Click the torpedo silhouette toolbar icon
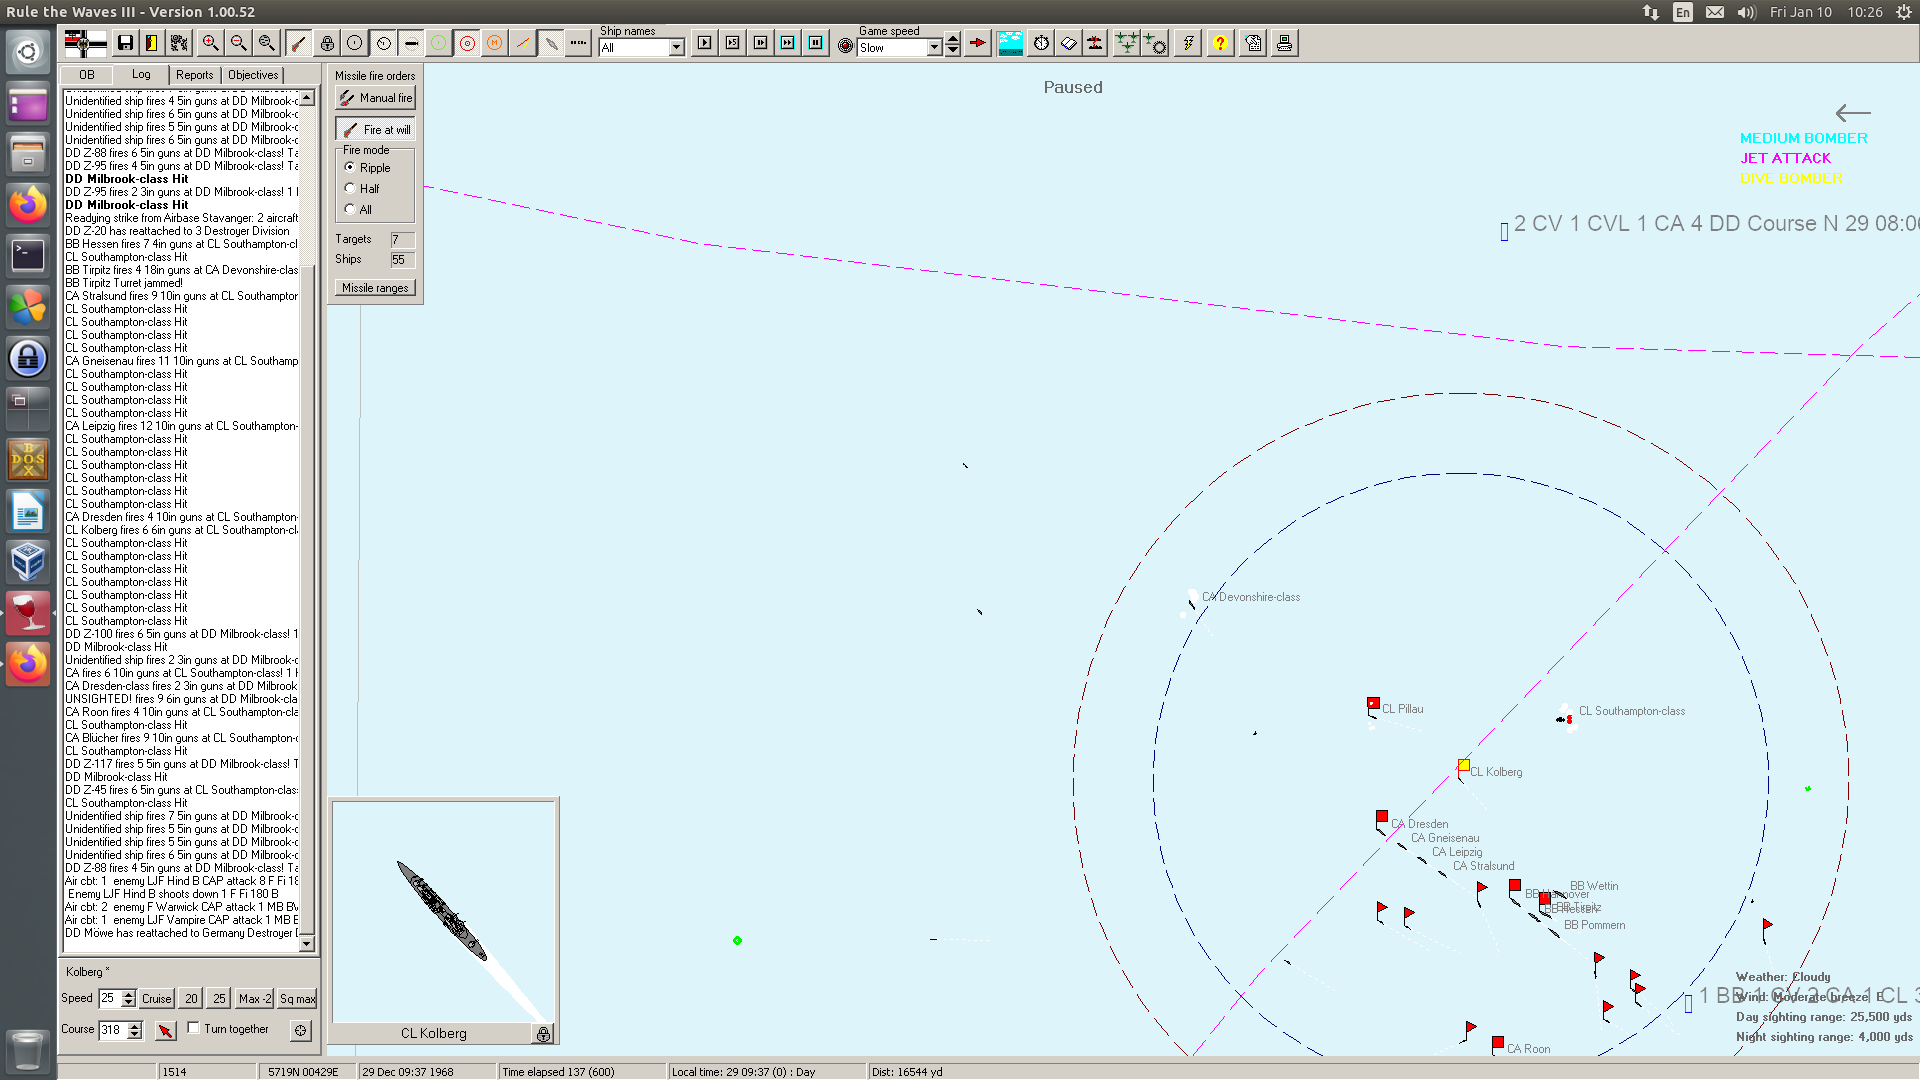The height and width of the screenshot is (1080, 1920). [550, 43]
